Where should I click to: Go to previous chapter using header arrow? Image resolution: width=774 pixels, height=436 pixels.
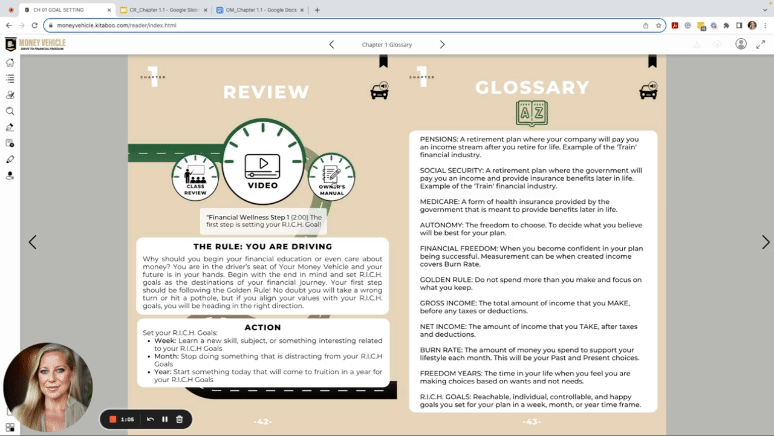tap(332, 44)
